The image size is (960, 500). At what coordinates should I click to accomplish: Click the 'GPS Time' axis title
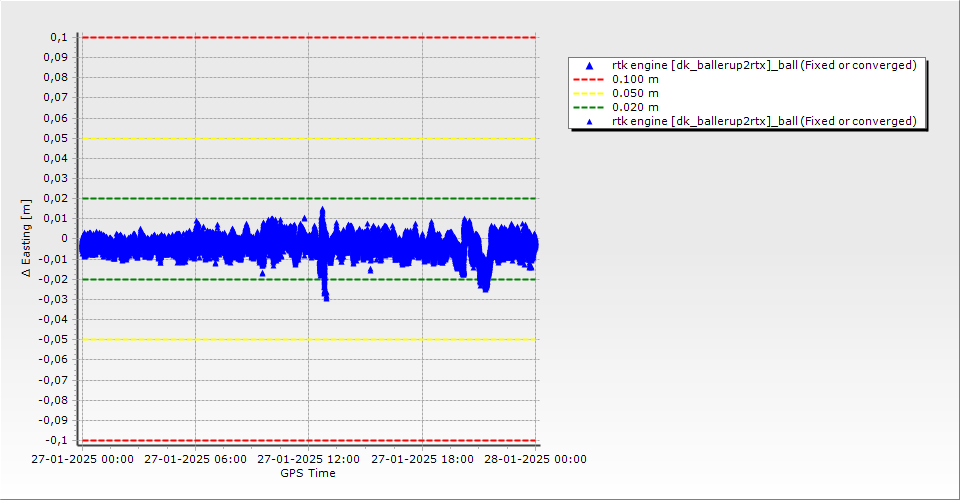click(x=308, y=473)
